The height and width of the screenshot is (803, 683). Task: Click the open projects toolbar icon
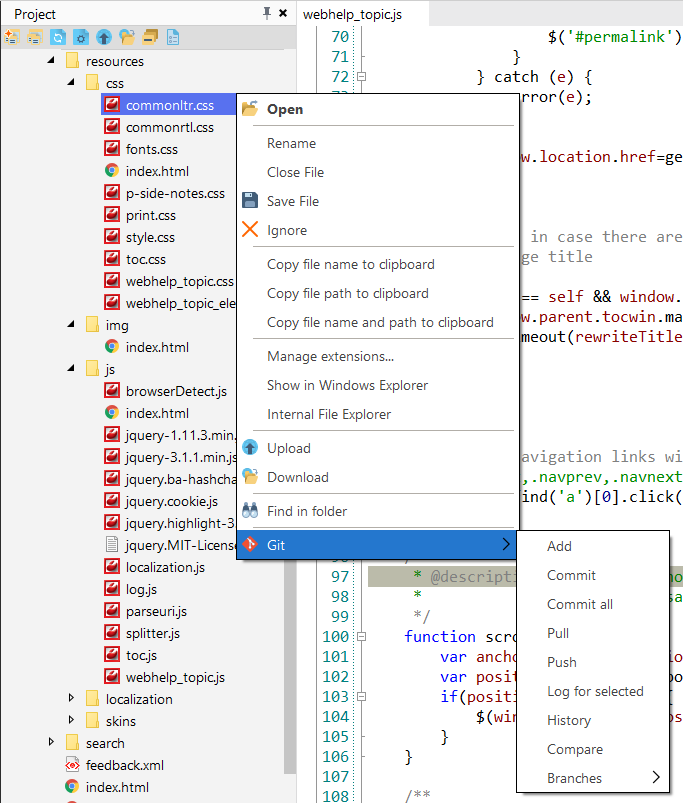35,37
